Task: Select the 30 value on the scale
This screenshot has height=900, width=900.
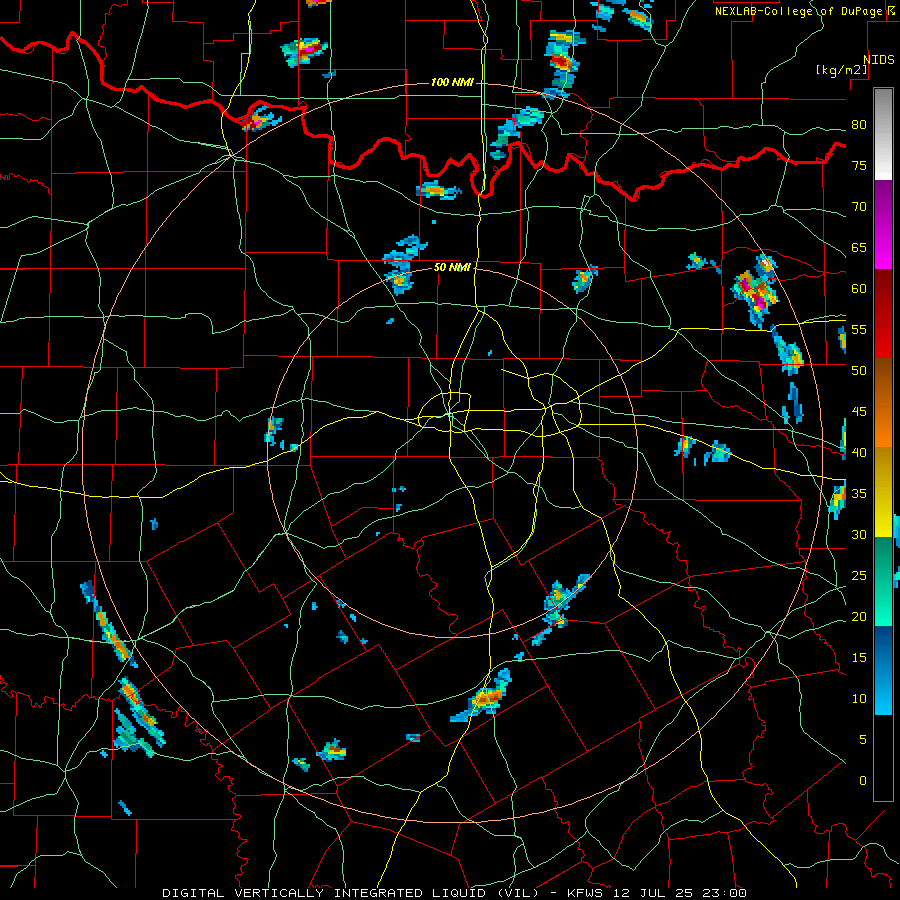Action: [859, 534]
